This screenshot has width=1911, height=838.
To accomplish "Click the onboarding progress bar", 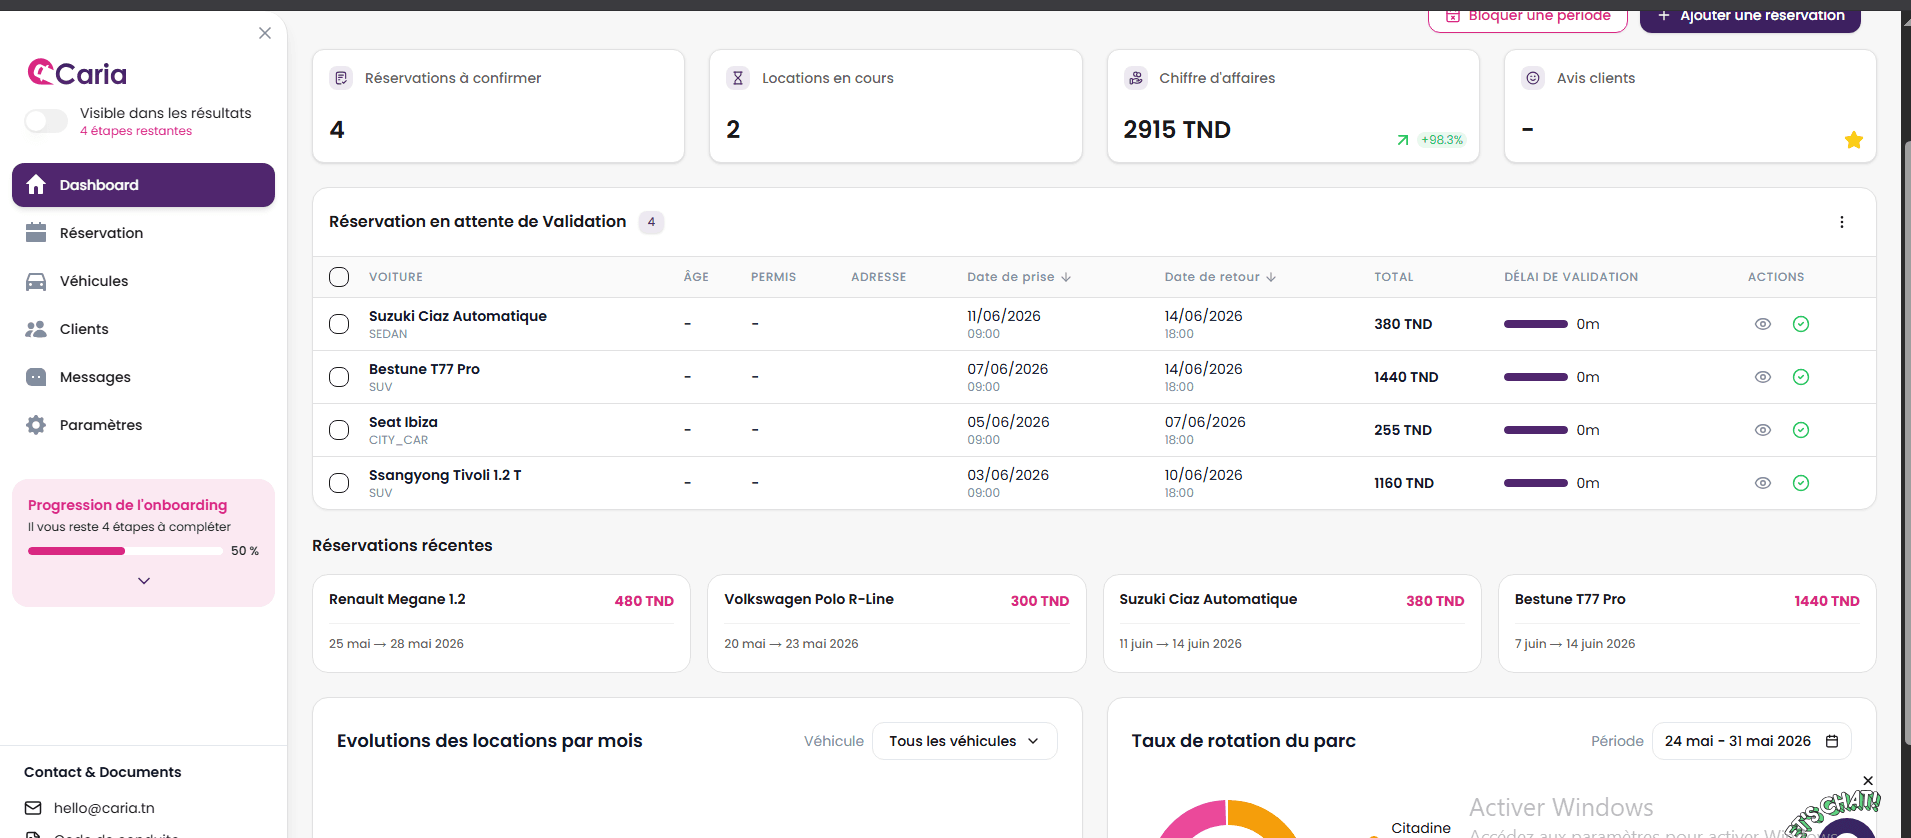I will tap(125, 551).
